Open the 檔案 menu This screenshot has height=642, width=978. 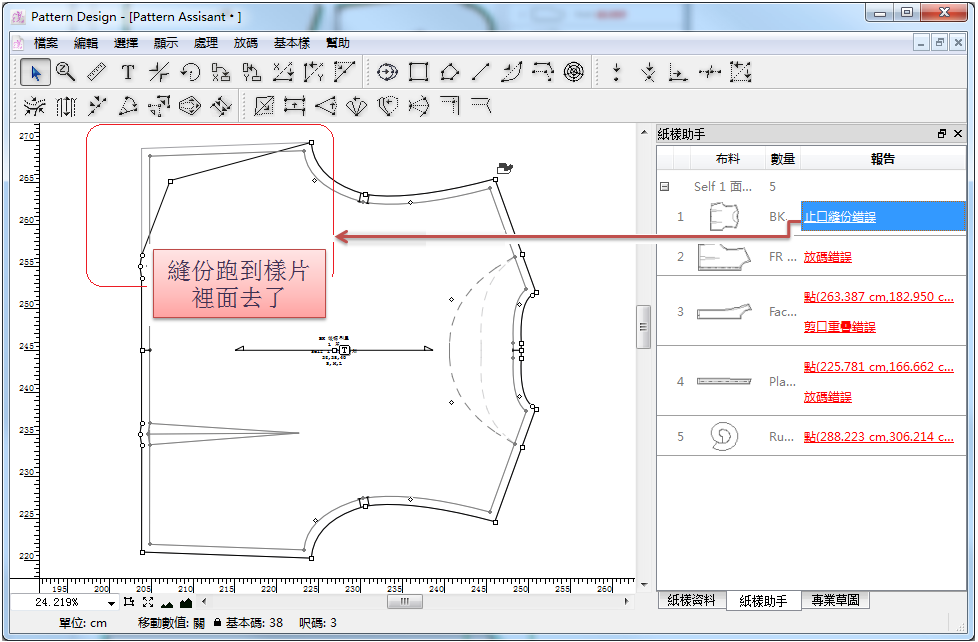coord(46,43)
